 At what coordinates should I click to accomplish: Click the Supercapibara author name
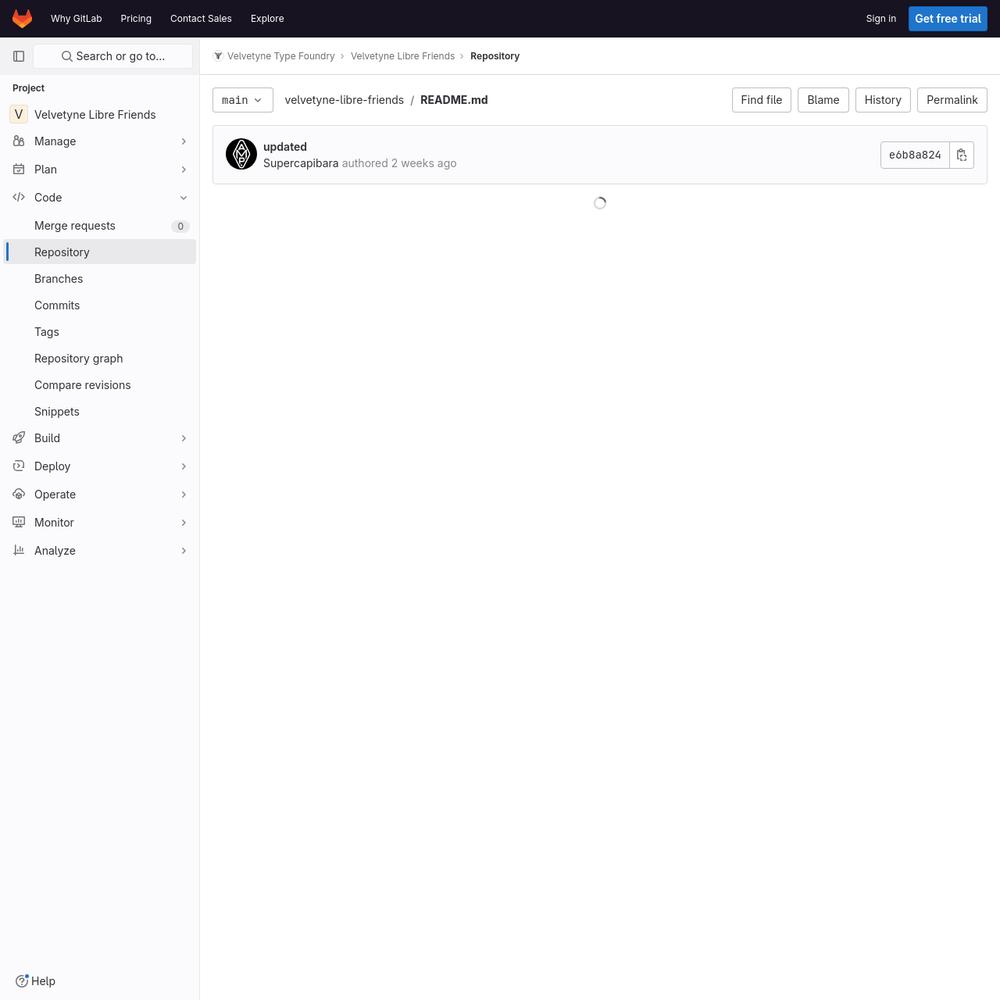coord(300,163)
